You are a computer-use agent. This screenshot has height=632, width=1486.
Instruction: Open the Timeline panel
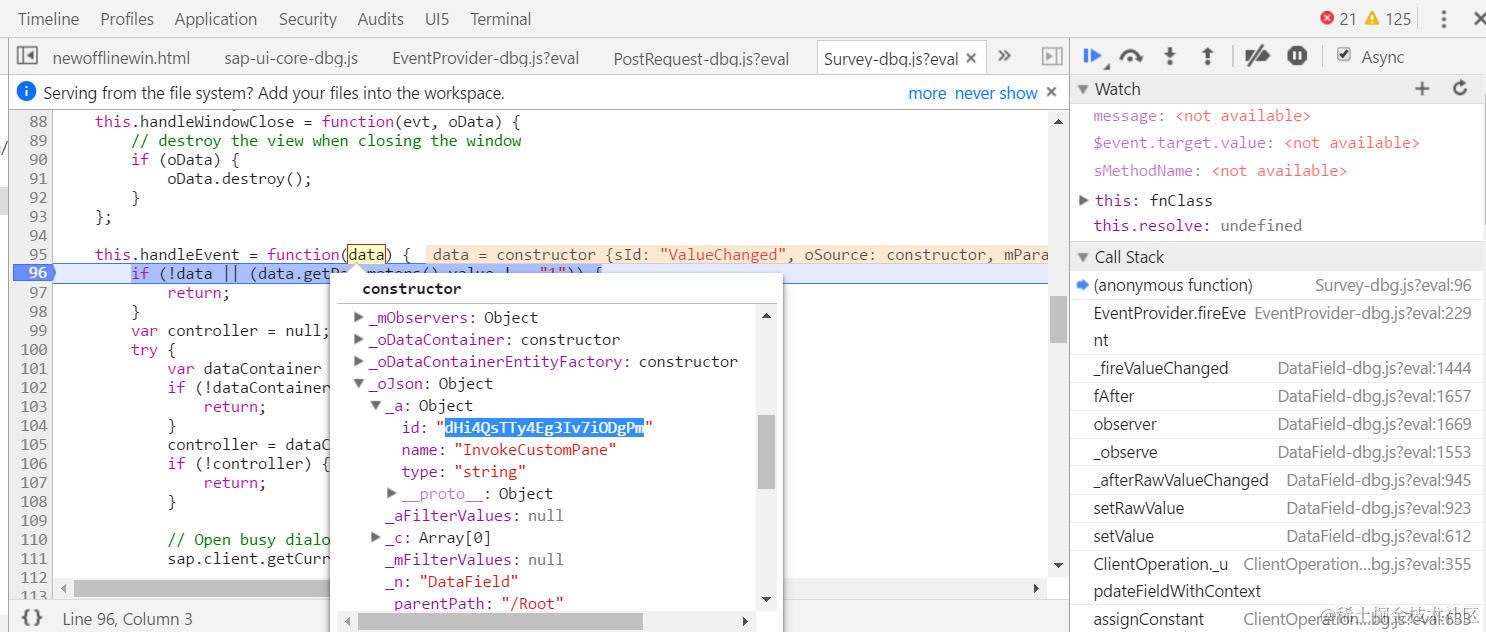point(48,19)
